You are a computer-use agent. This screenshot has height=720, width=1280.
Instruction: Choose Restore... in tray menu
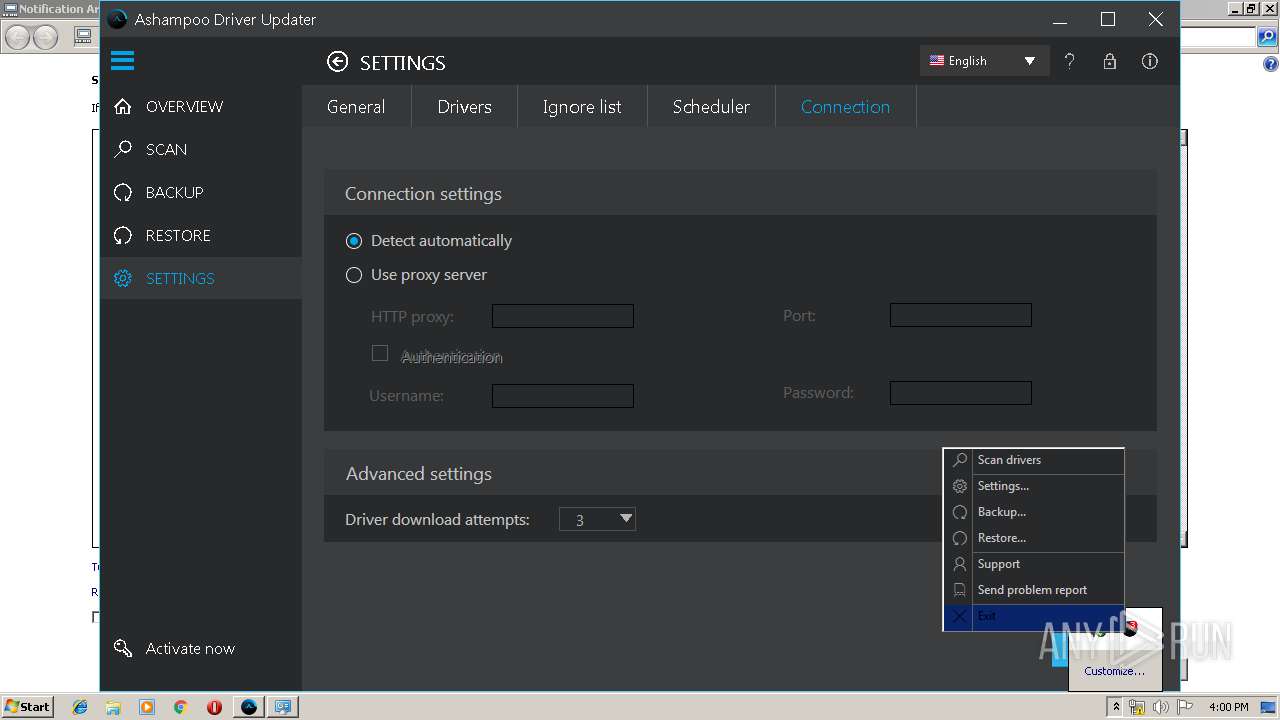[x=1033, y=538]
